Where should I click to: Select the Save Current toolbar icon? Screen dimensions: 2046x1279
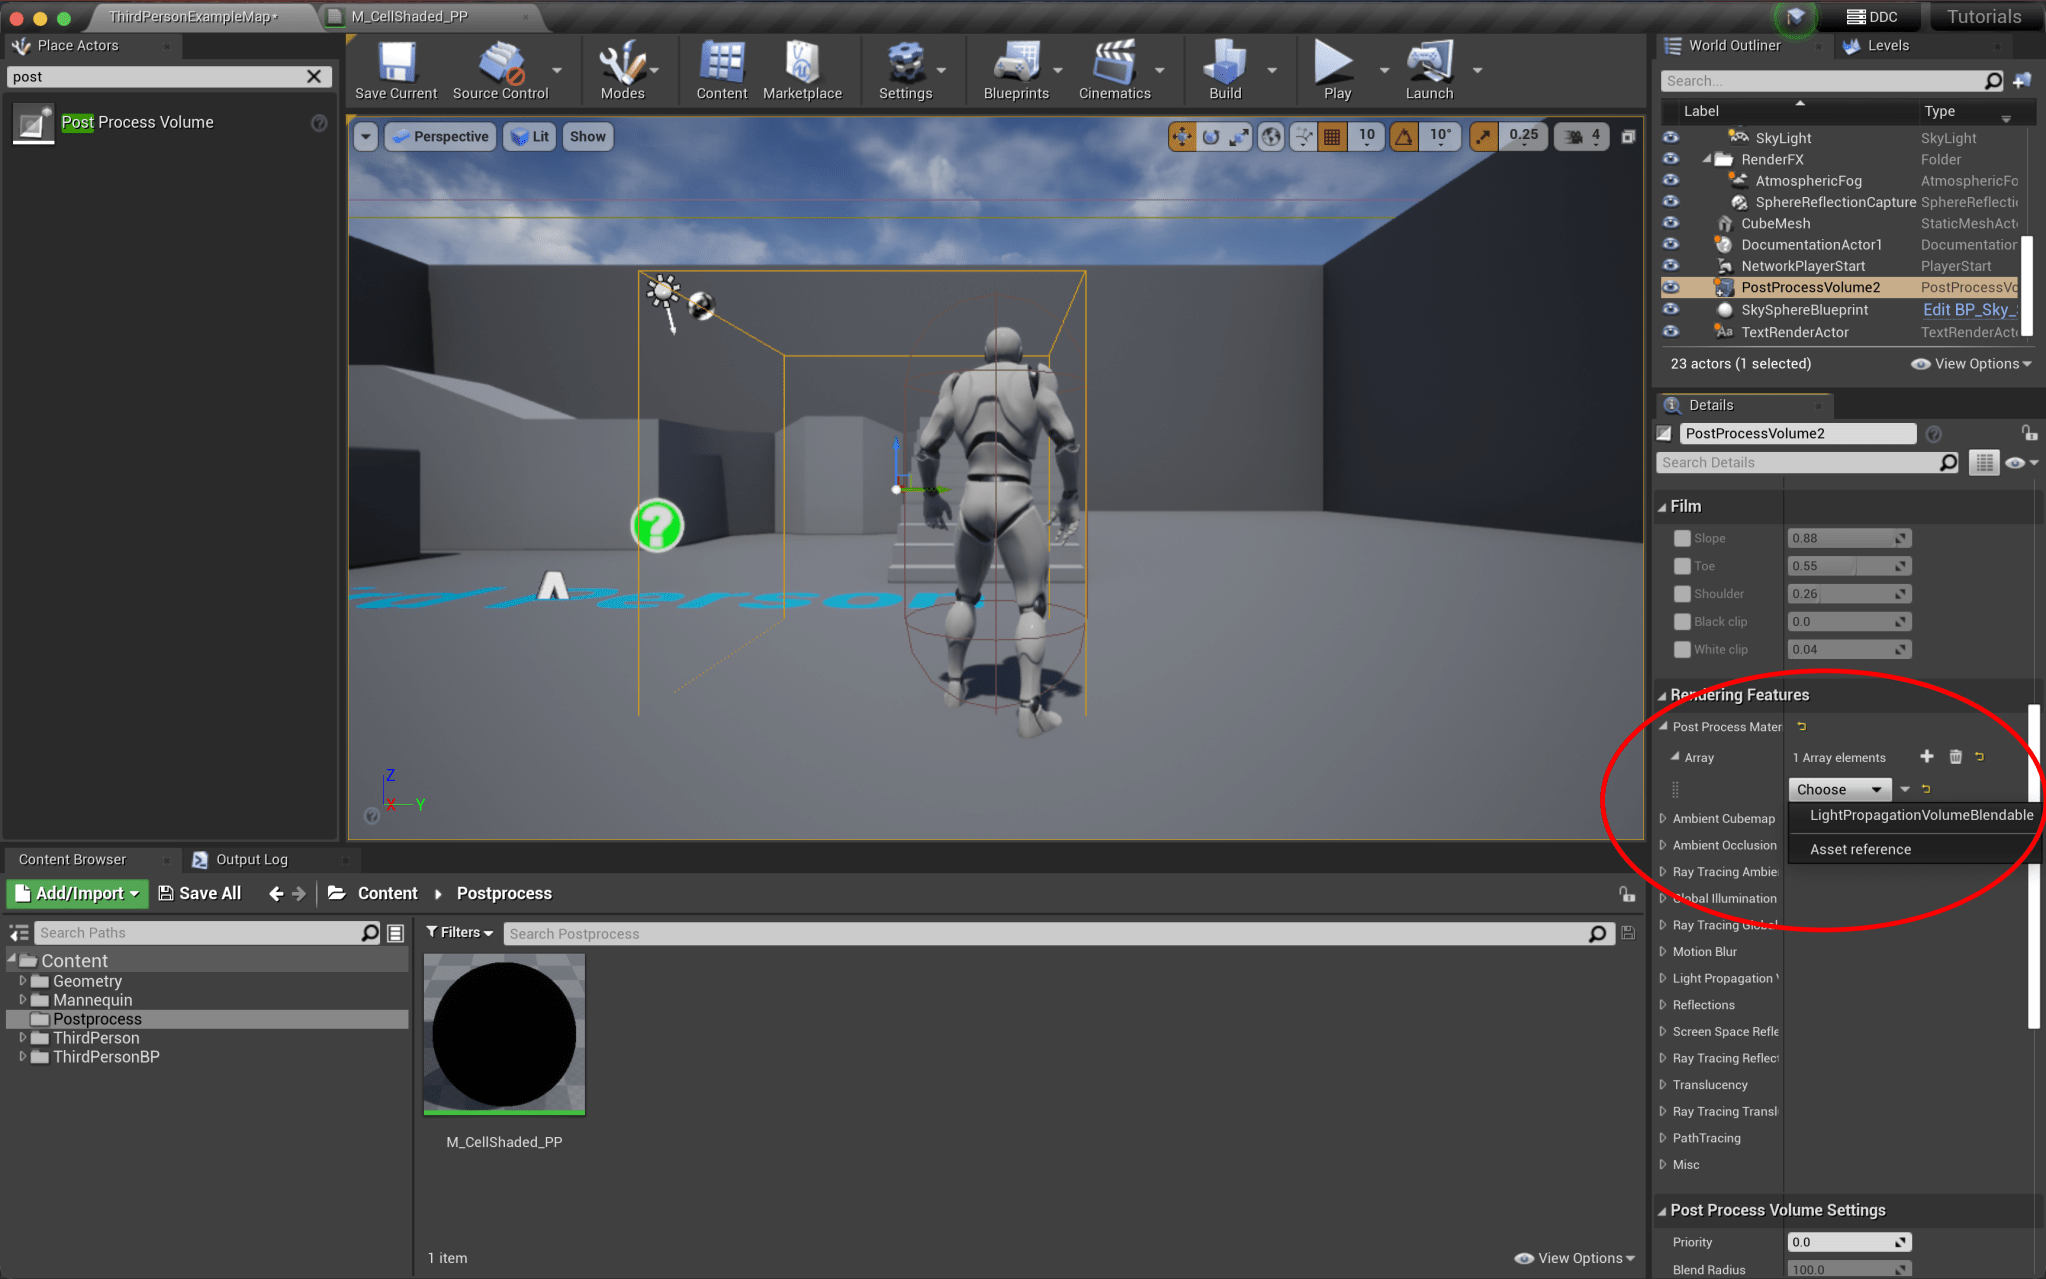395,69
